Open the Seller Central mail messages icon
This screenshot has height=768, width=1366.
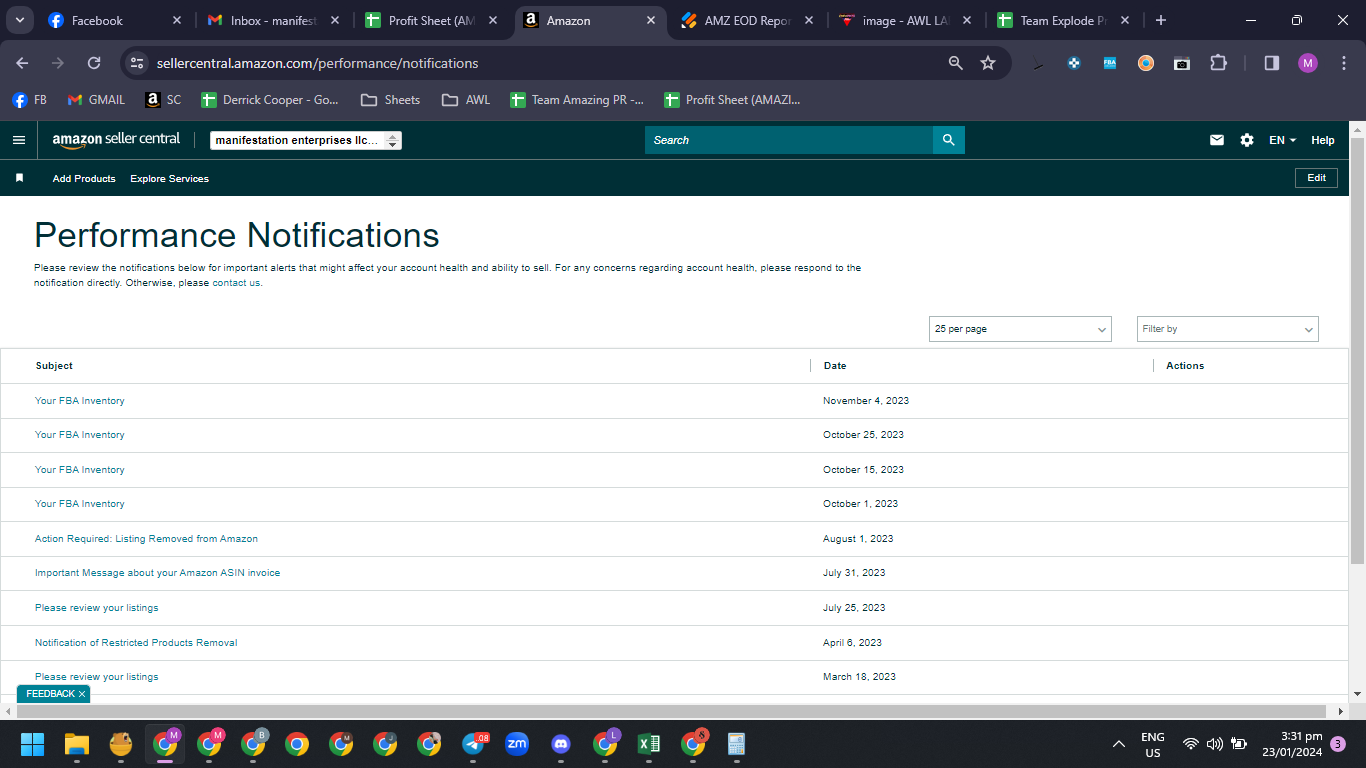pos(1217,140)
